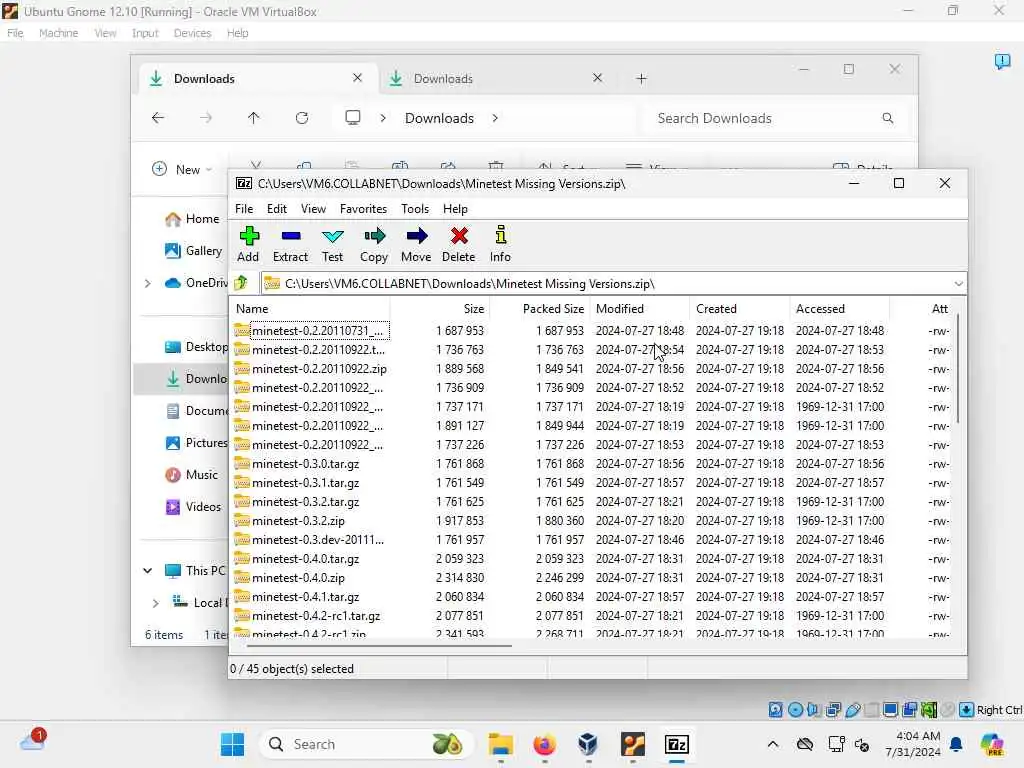This screenshot has width=1024, height=768.
Task: Open Music folder in sidebar
Action: 191,475
